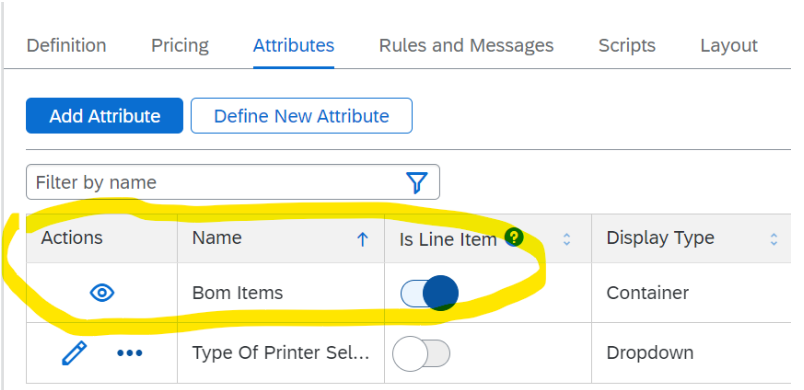
Task: Focus the Filter by name field
Action: (233, 182)
